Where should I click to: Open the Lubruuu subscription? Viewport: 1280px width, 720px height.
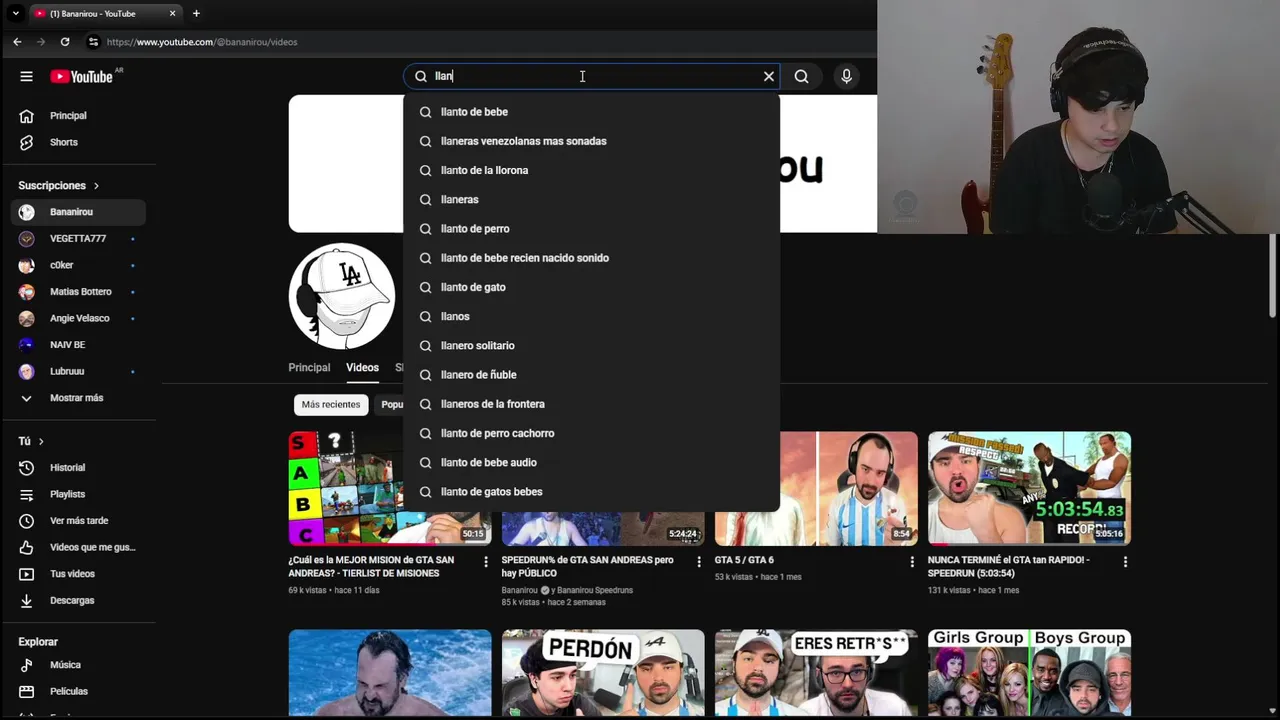click(x=79, y=371)
